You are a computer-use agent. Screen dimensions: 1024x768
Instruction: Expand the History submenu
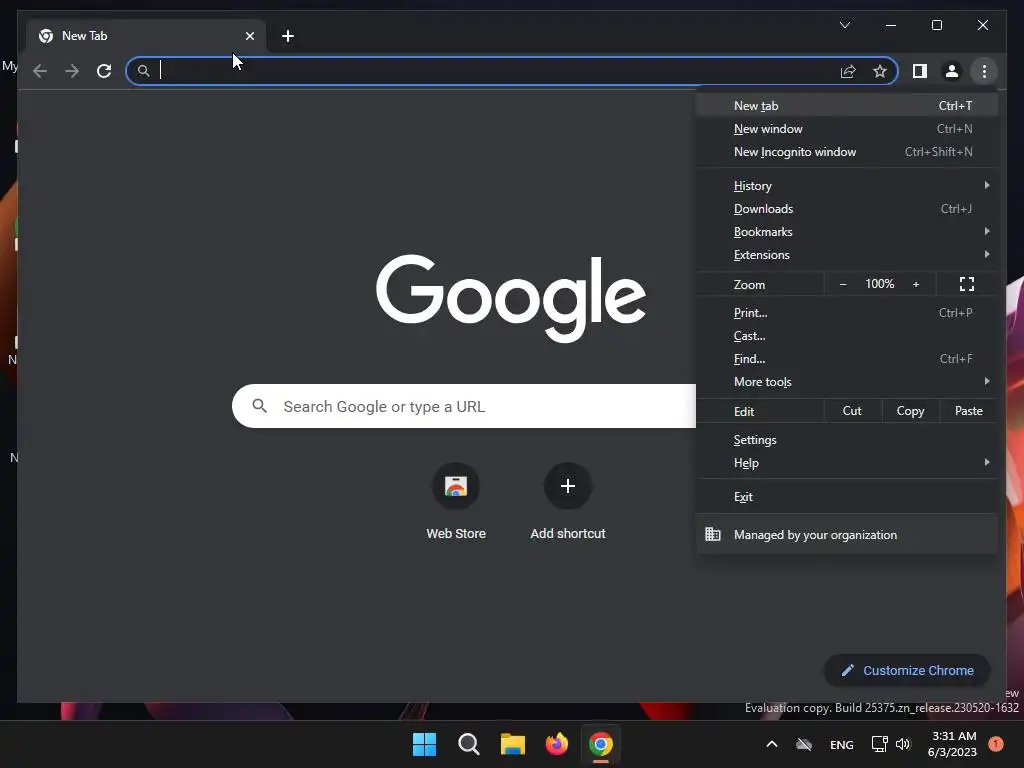[x=846, y=185]
